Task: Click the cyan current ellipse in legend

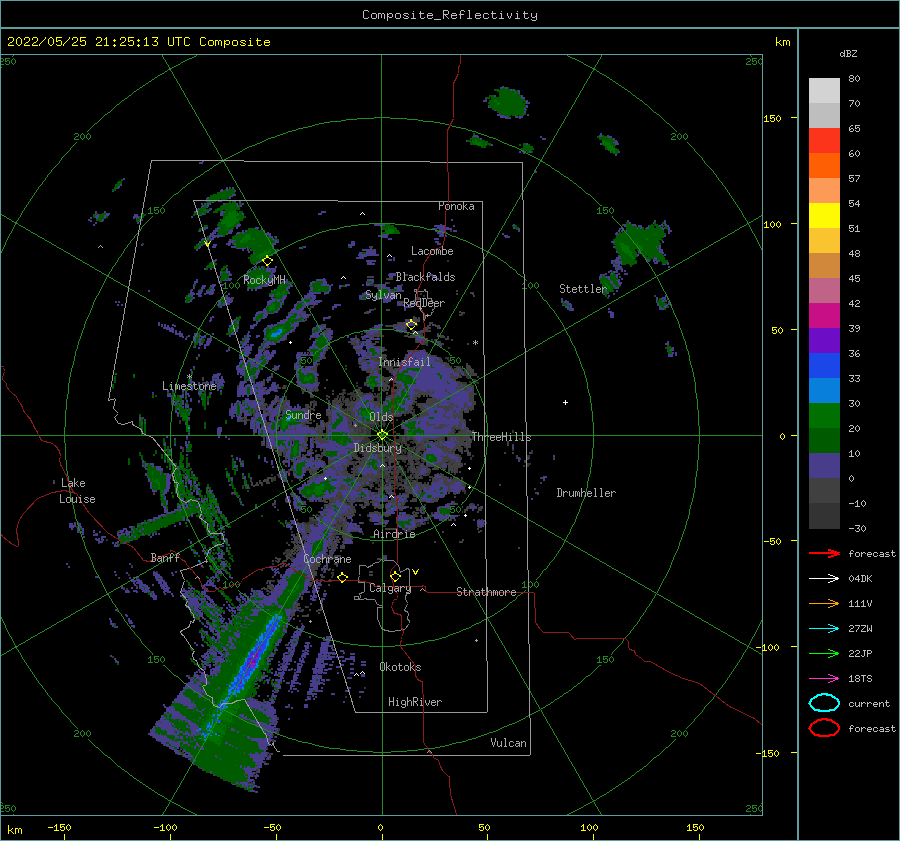Action: [824, 703]
